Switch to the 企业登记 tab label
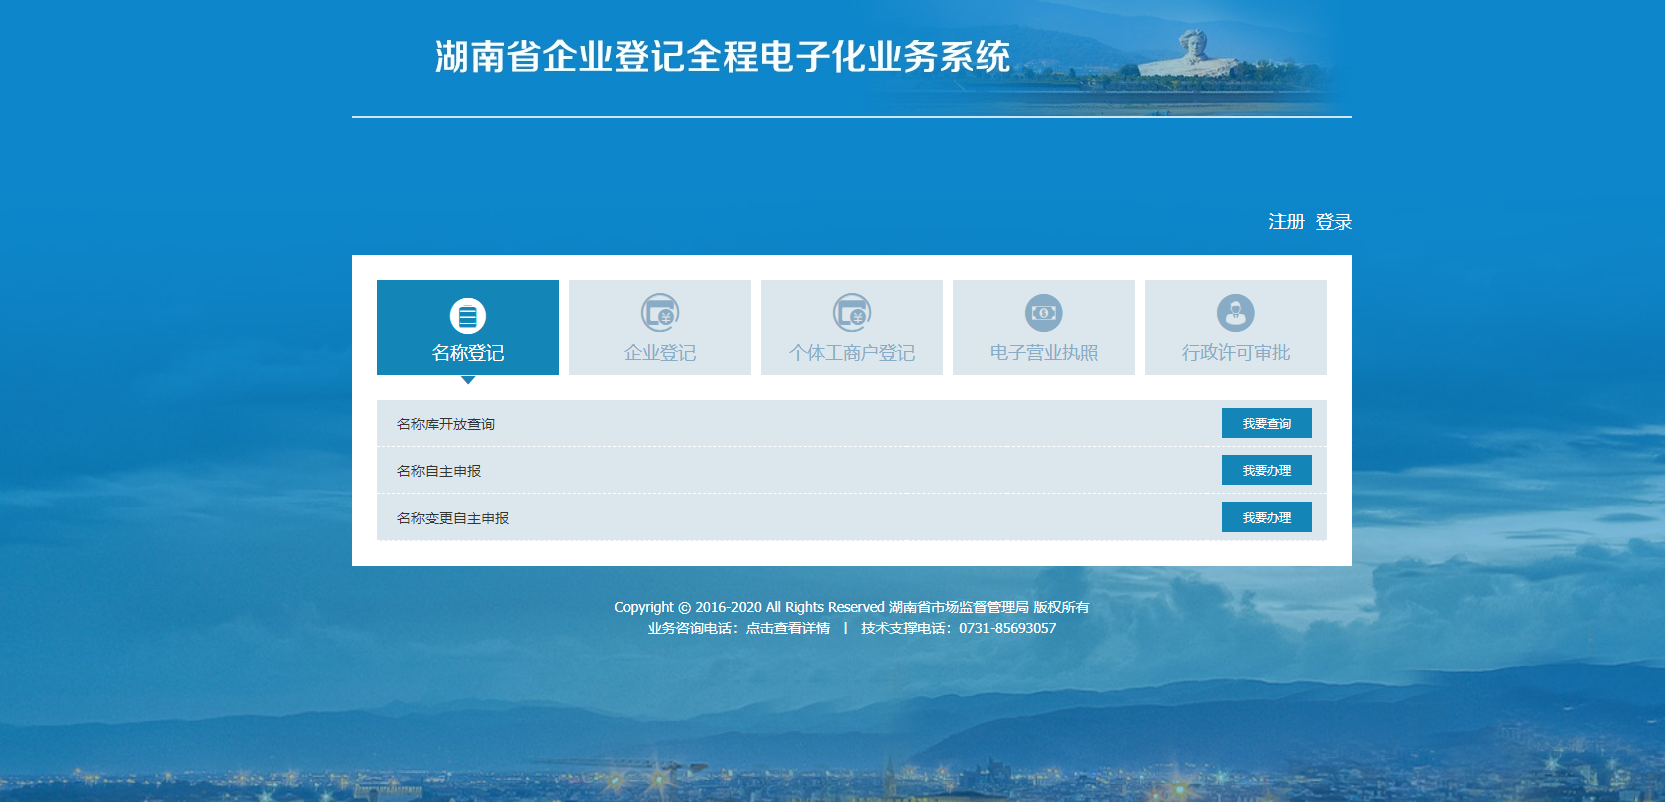Viewport: 1665px width, 802px height. pos(659,353)
